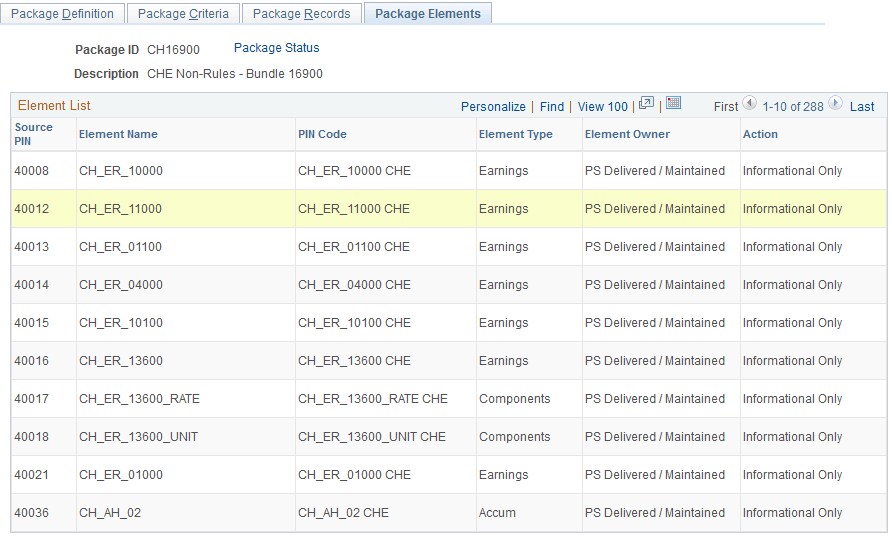Click Element Owner in CH_ER_11000 row
The width and height of the screenshot is (892, 537).
655,209
